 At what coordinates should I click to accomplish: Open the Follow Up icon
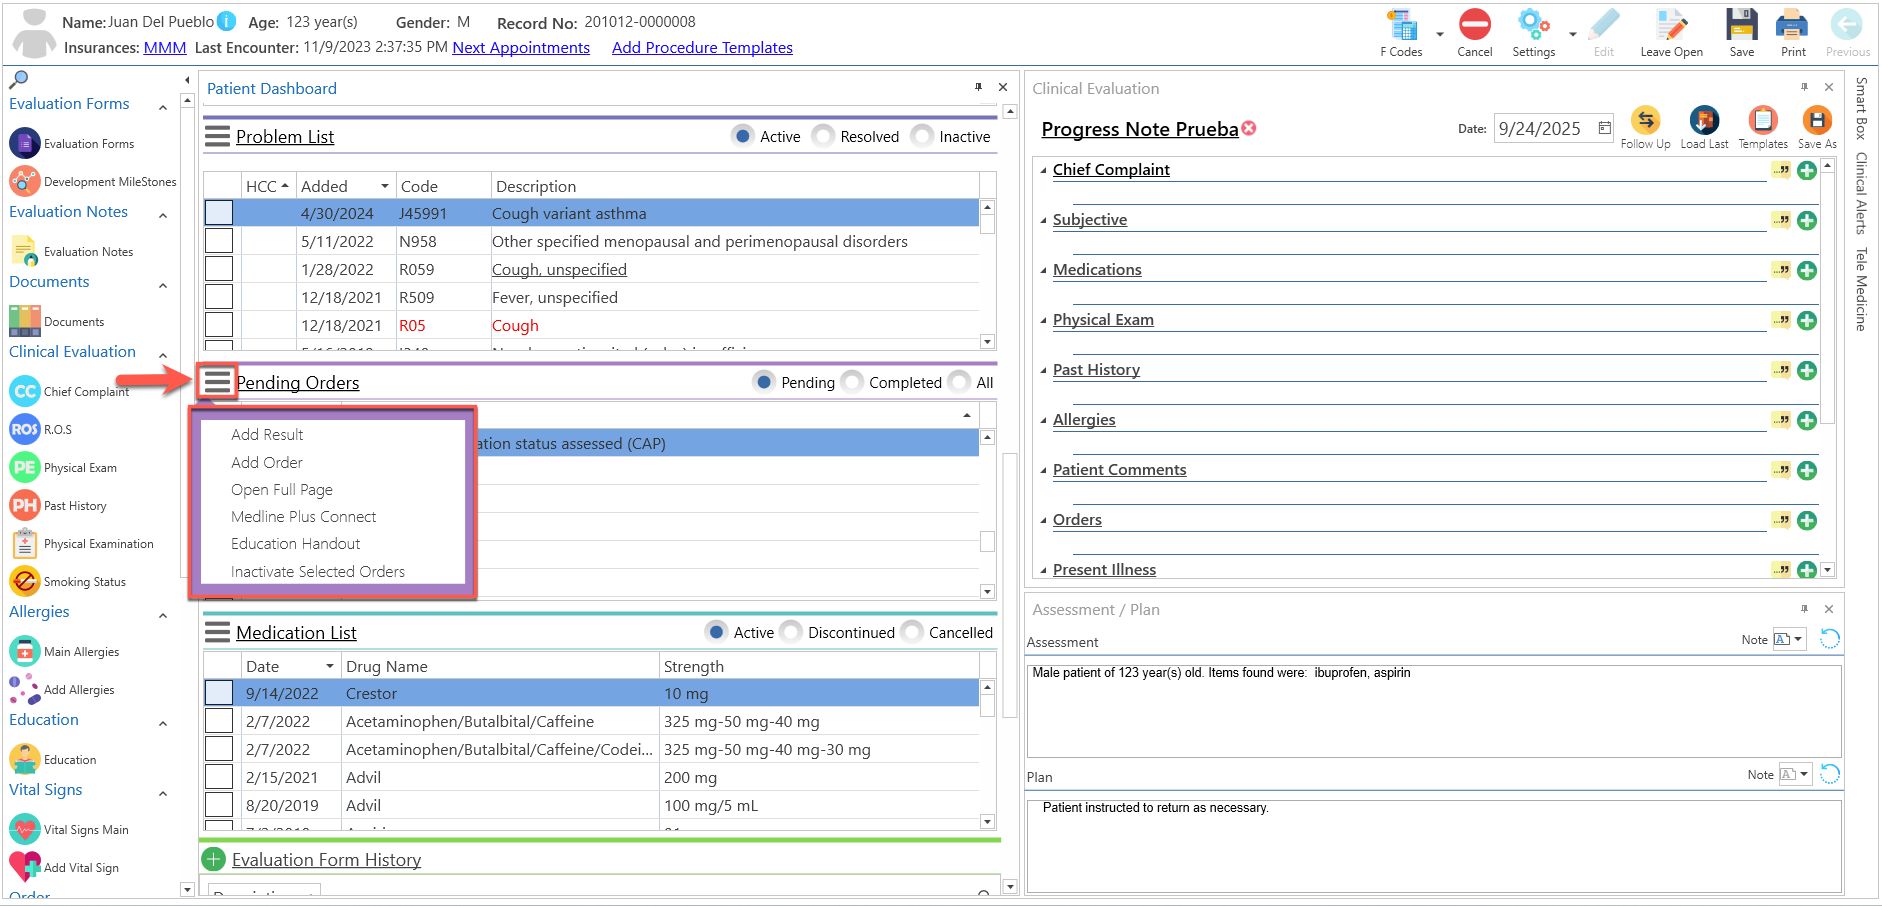point(1645,120)
